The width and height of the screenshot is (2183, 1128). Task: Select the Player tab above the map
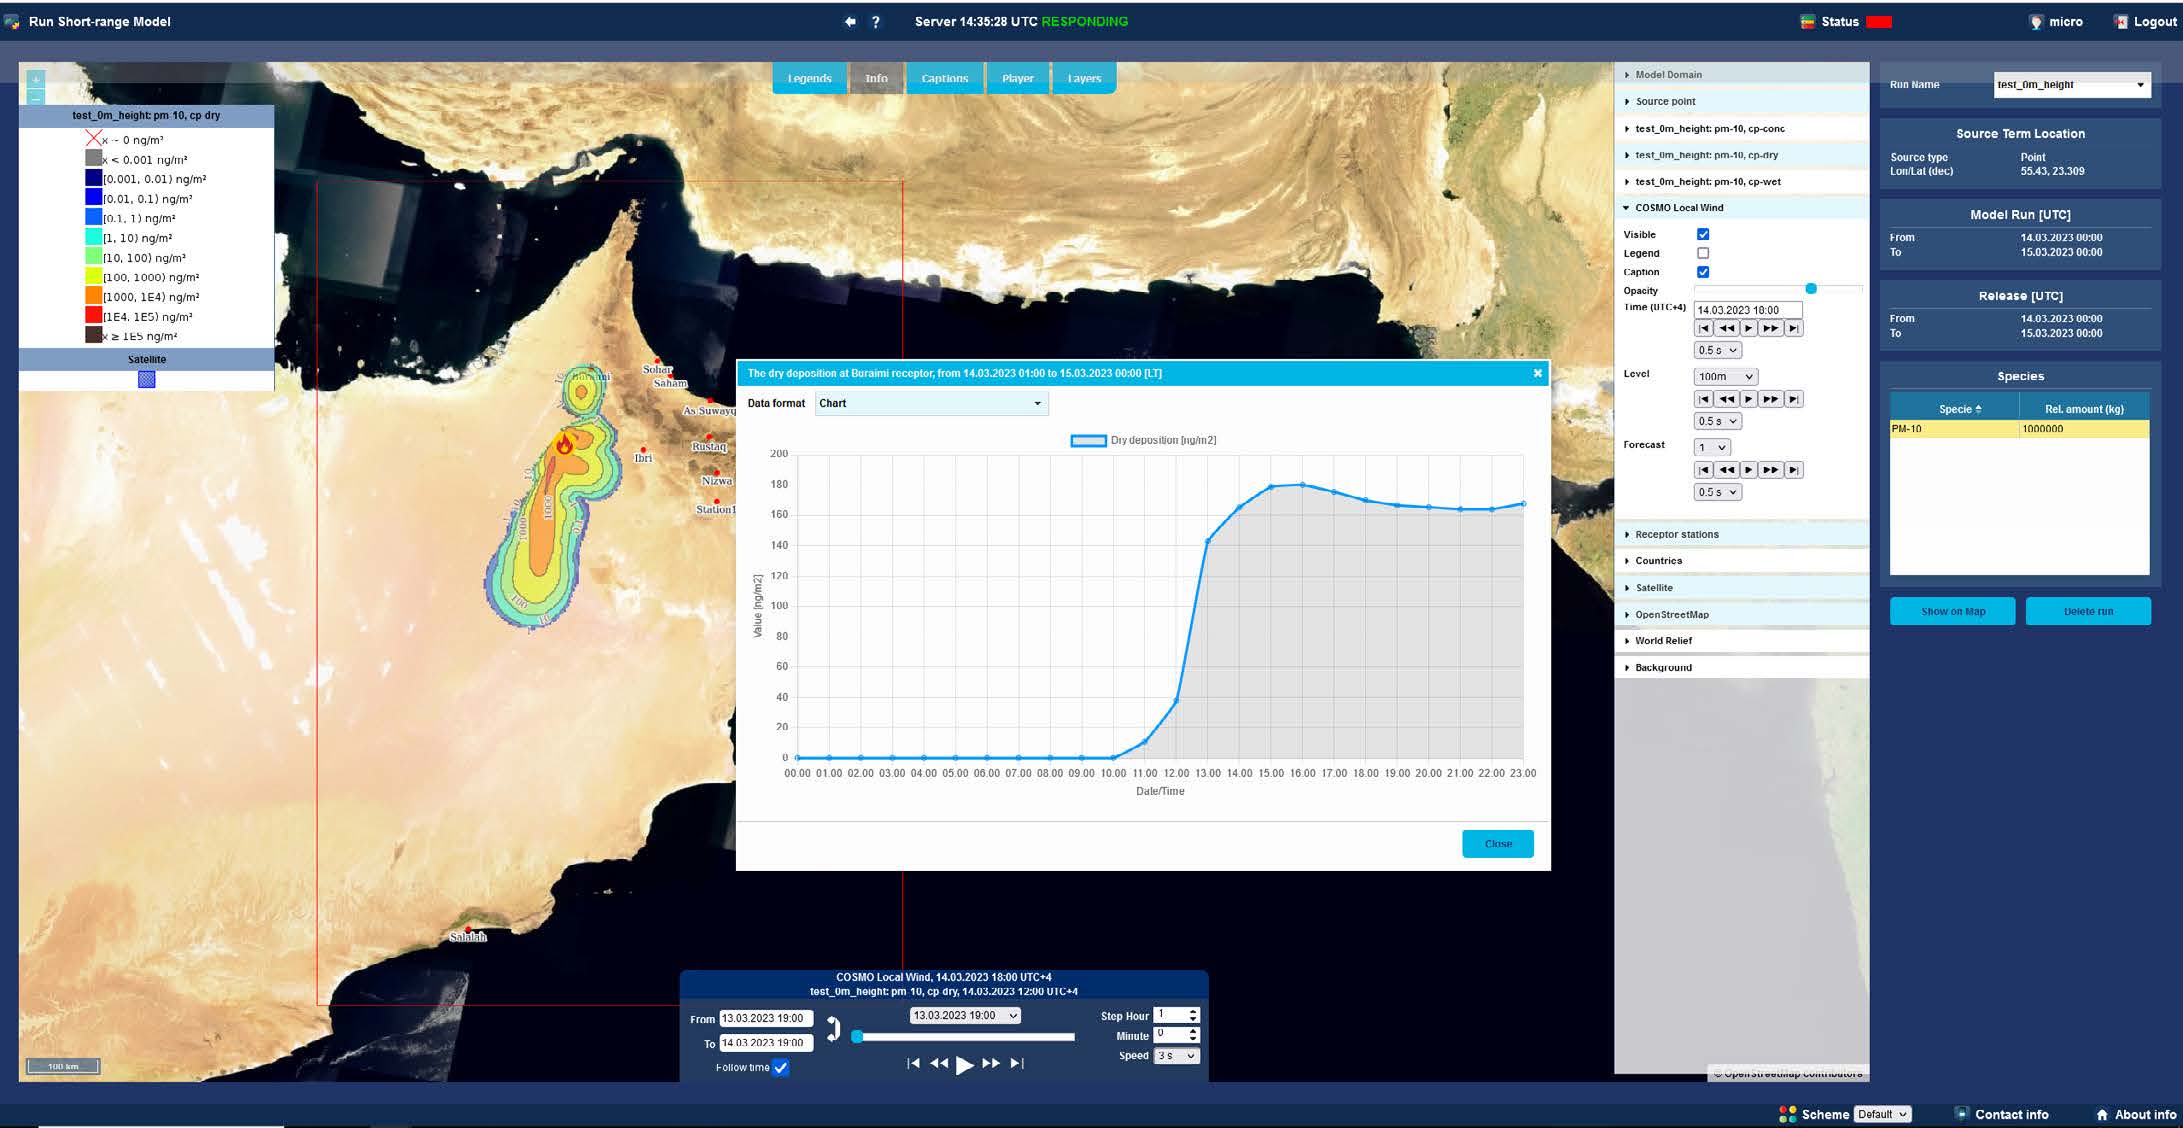(1017, 78)
